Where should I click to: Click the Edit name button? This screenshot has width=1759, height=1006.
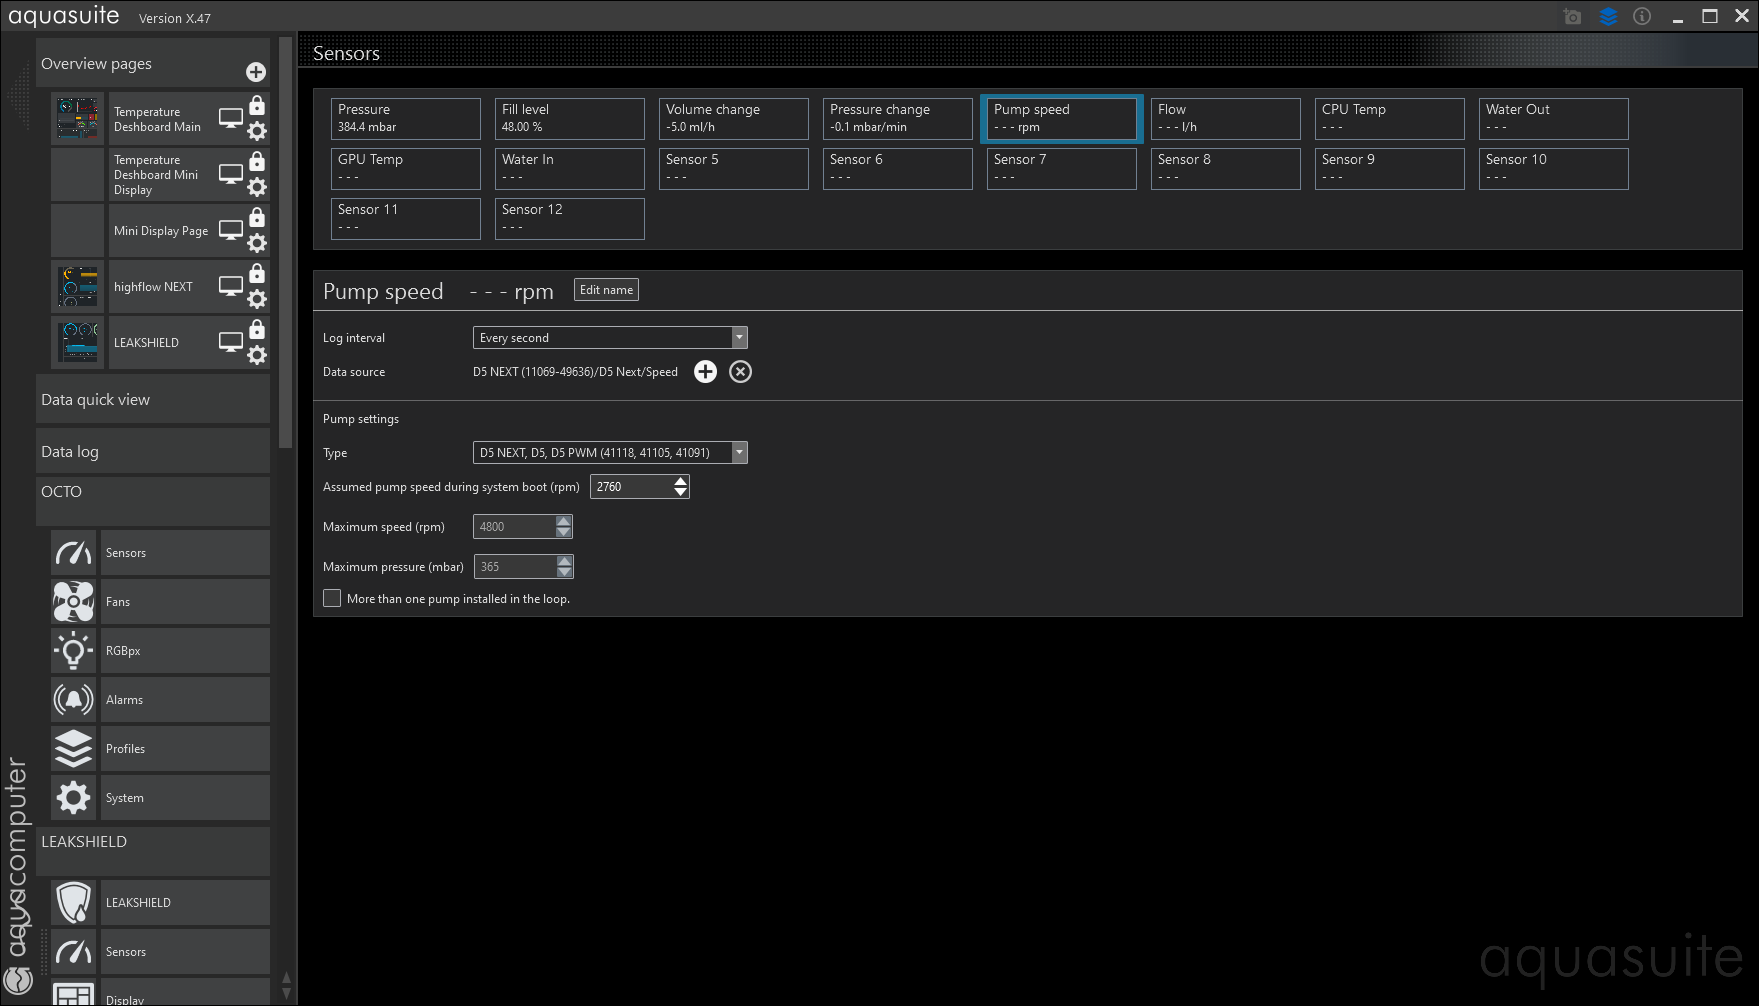pos(606,290)
